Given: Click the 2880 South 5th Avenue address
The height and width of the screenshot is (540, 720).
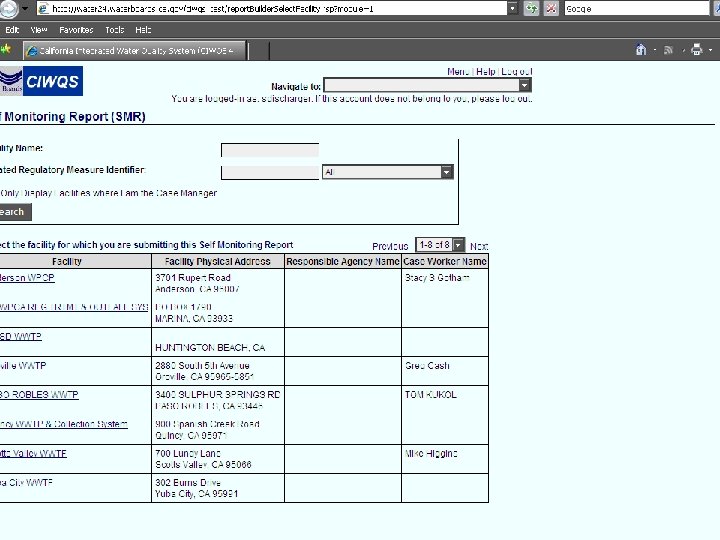Looking at the screenshot, I should pos(202,366).
